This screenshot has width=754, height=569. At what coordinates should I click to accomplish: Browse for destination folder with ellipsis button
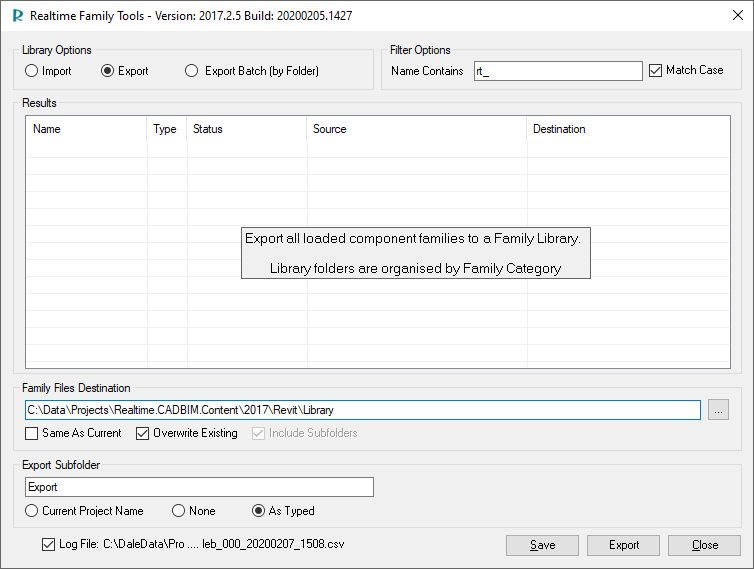pos(718,410)
